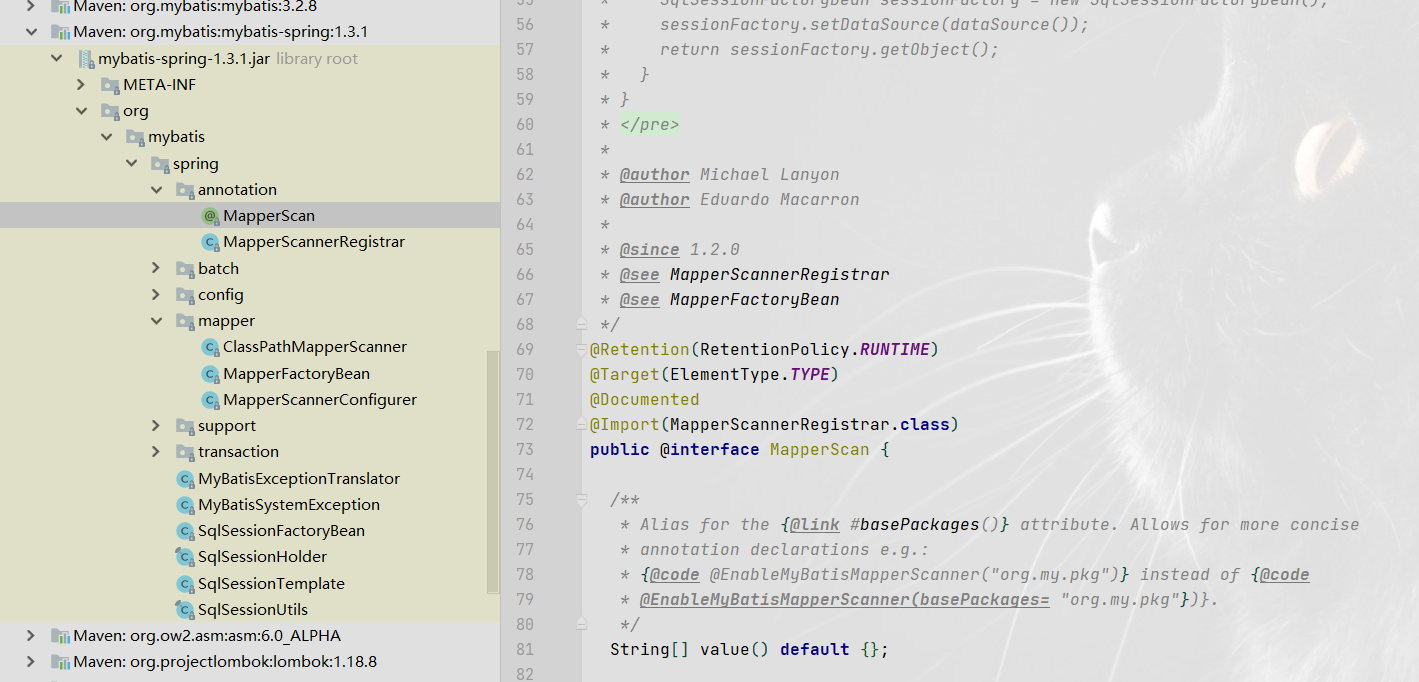1419x682 pixels.
Task: Click the config package folder icon
Action: [x=185, y=295]
